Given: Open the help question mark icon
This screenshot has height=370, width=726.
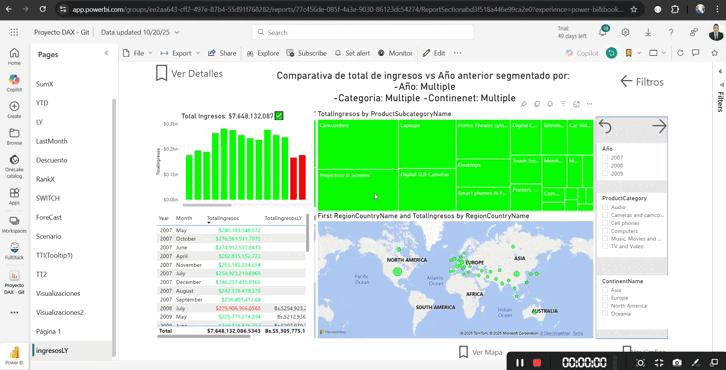Looking at the screenshot, I should tap(671, 32).
